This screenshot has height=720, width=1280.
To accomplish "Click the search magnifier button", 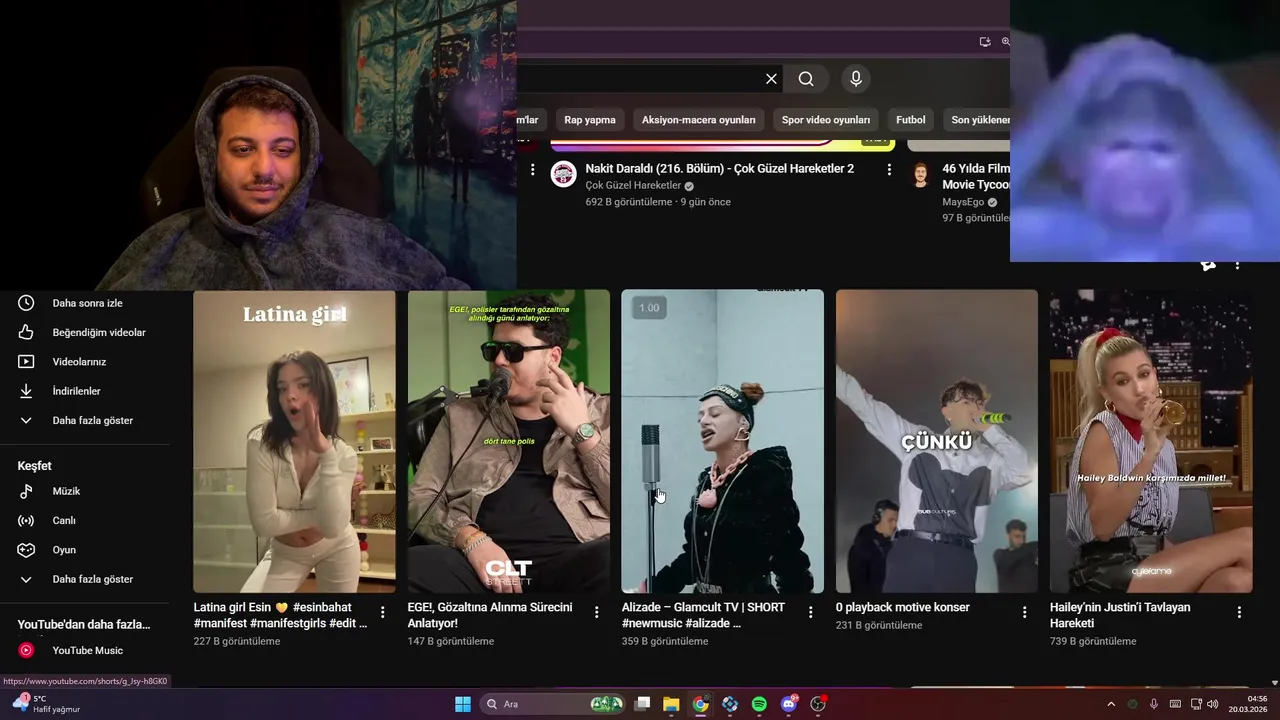I will coord(806,79).
